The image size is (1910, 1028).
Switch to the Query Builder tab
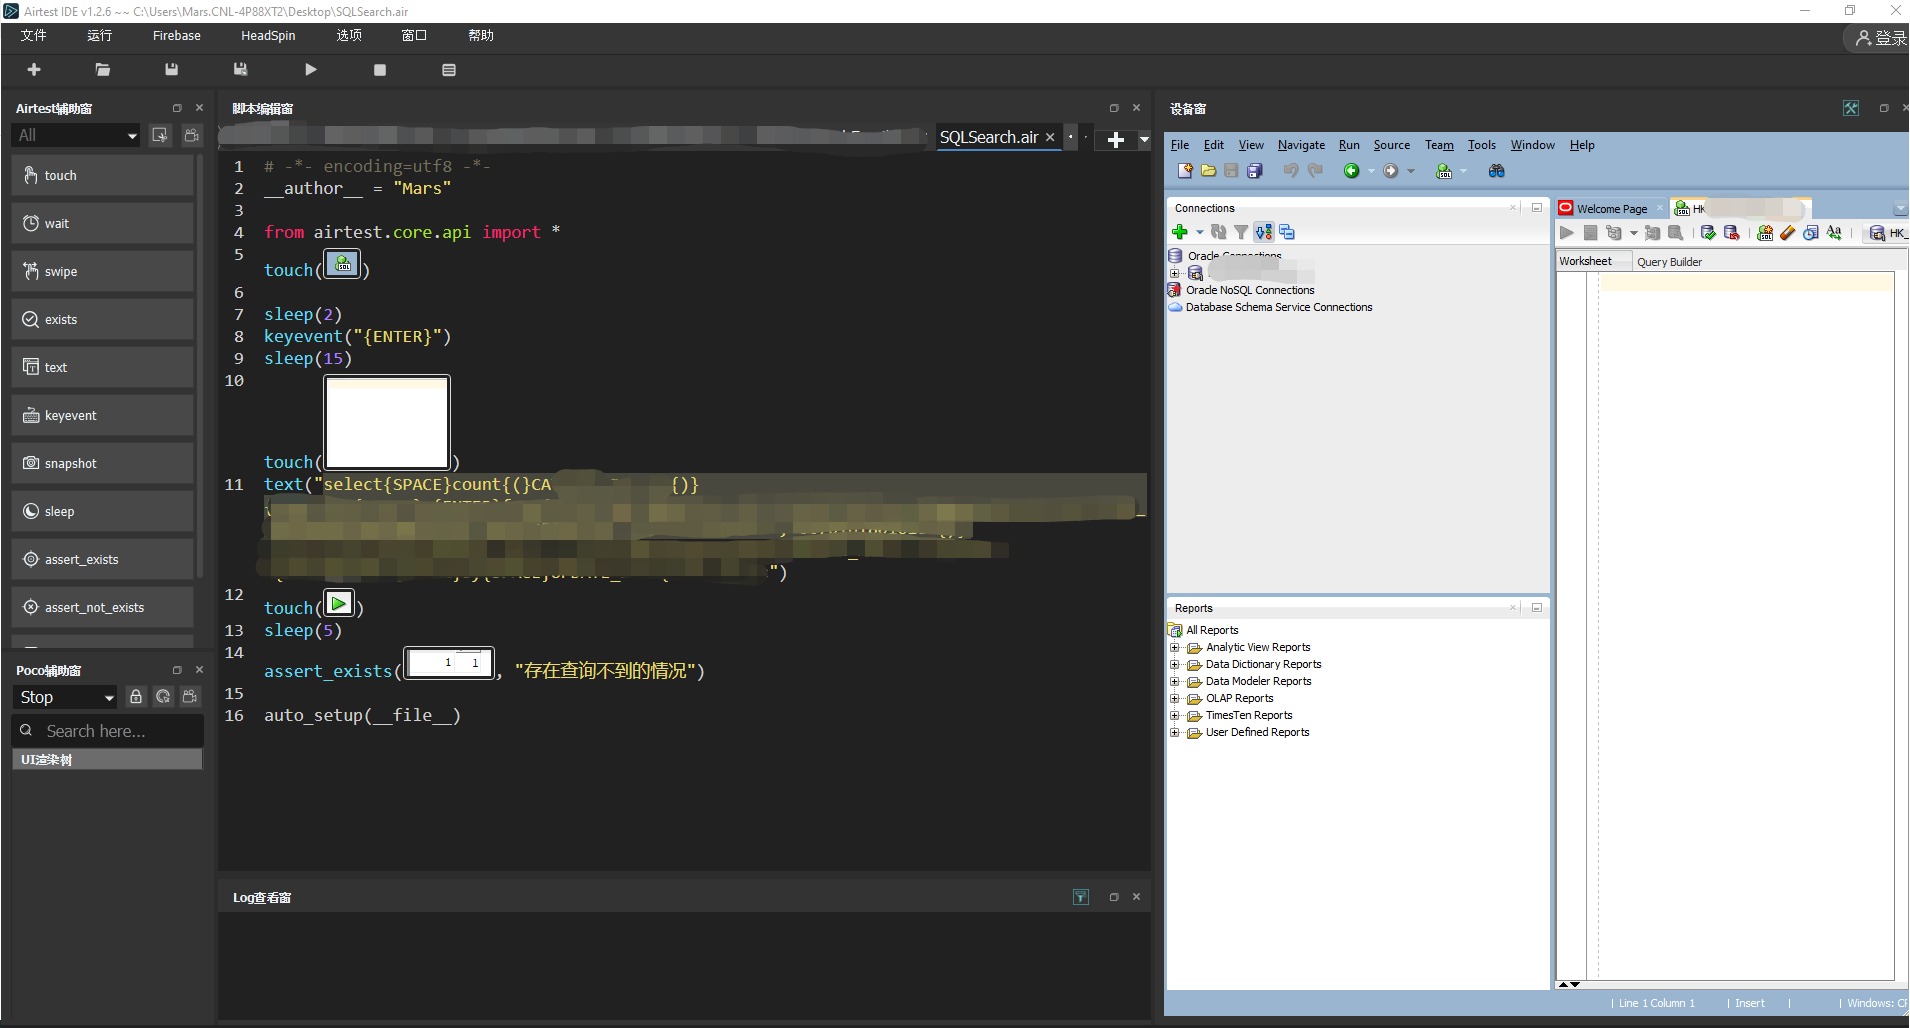[x=1669, y=262]
